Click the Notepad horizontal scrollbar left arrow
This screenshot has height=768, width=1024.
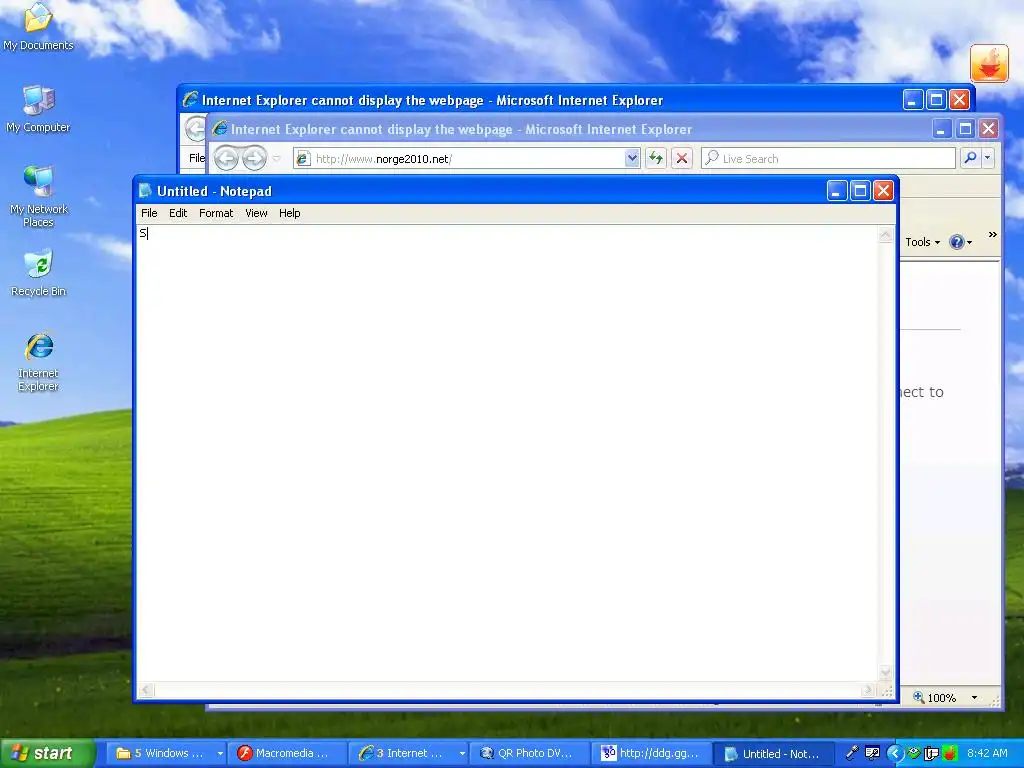[x=146, y=690]
